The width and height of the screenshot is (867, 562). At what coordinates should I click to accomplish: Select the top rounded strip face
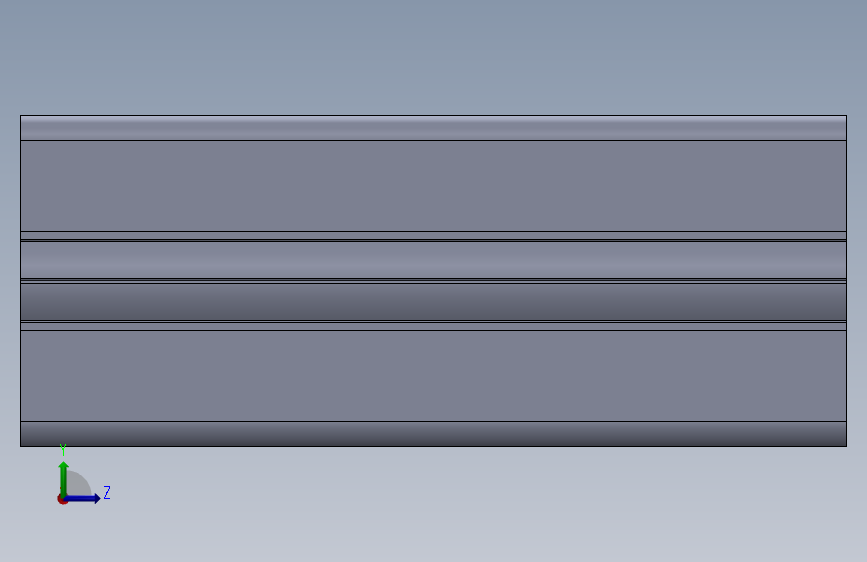click(x=434, y=128)
